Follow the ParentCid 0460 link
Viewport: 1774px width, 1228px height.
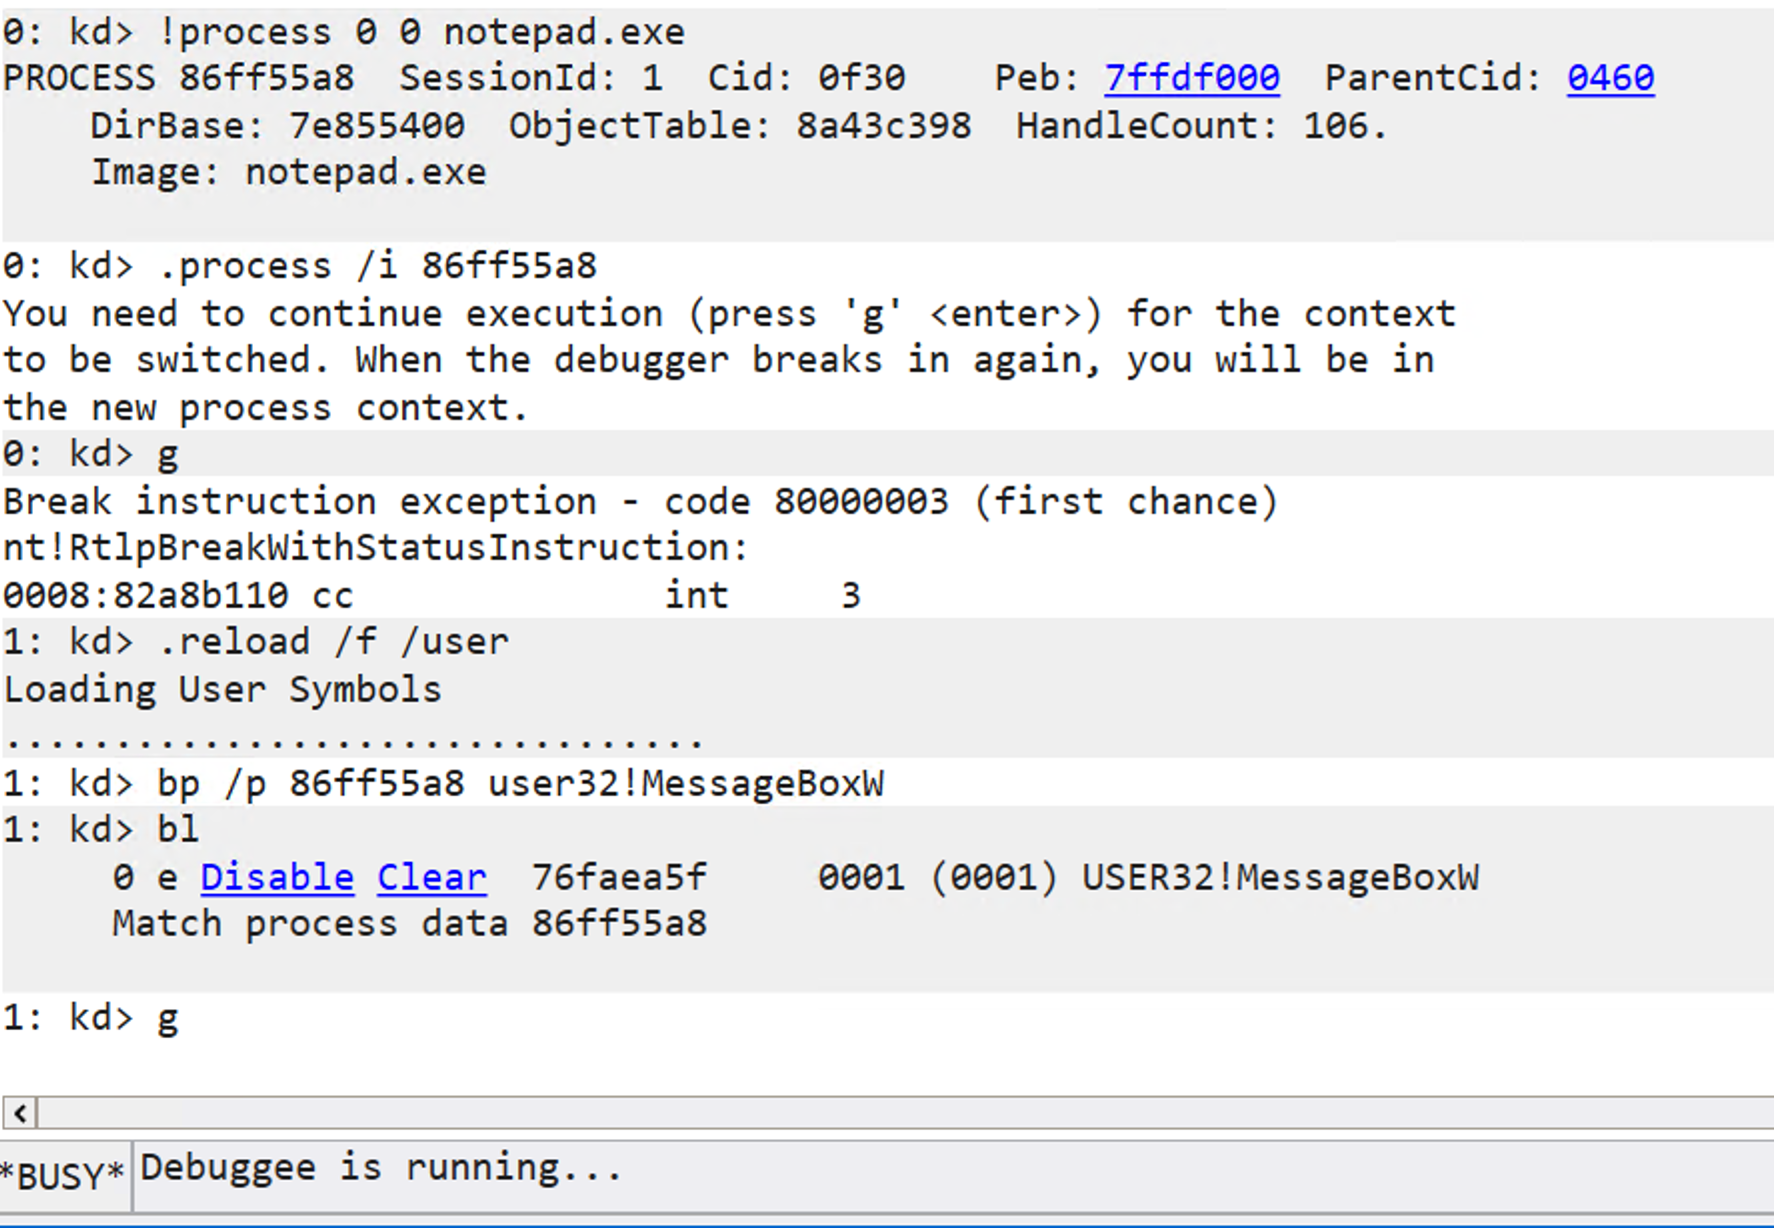coord(1610,78)
